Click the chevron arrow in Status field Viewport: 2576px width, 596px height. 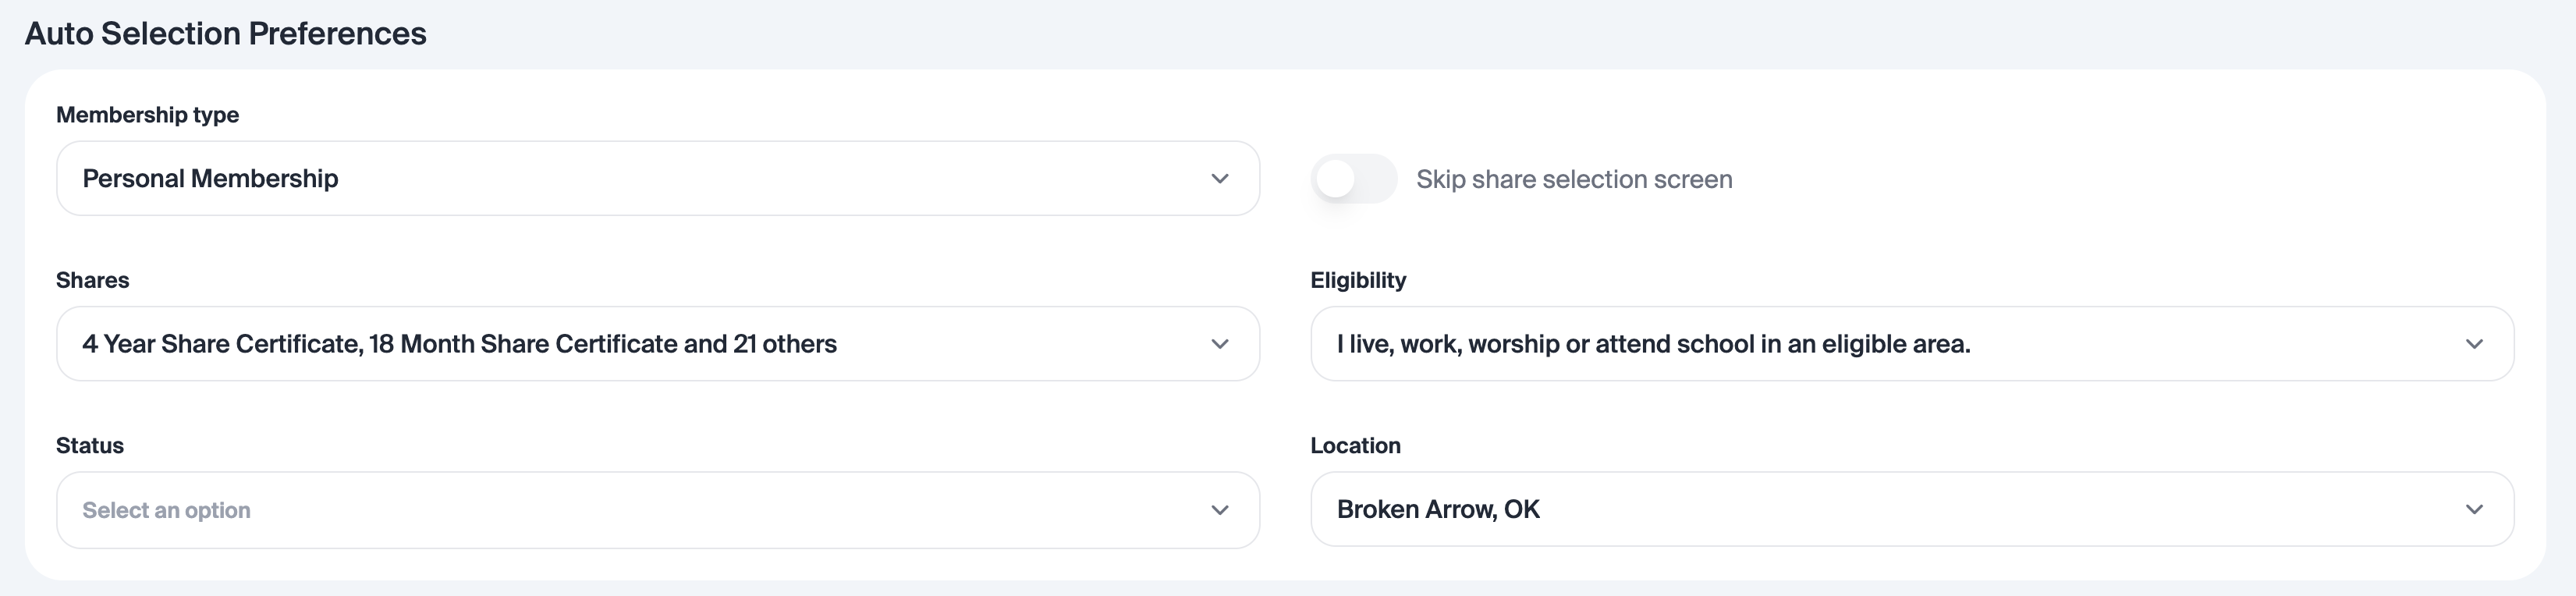(1219, 510)
